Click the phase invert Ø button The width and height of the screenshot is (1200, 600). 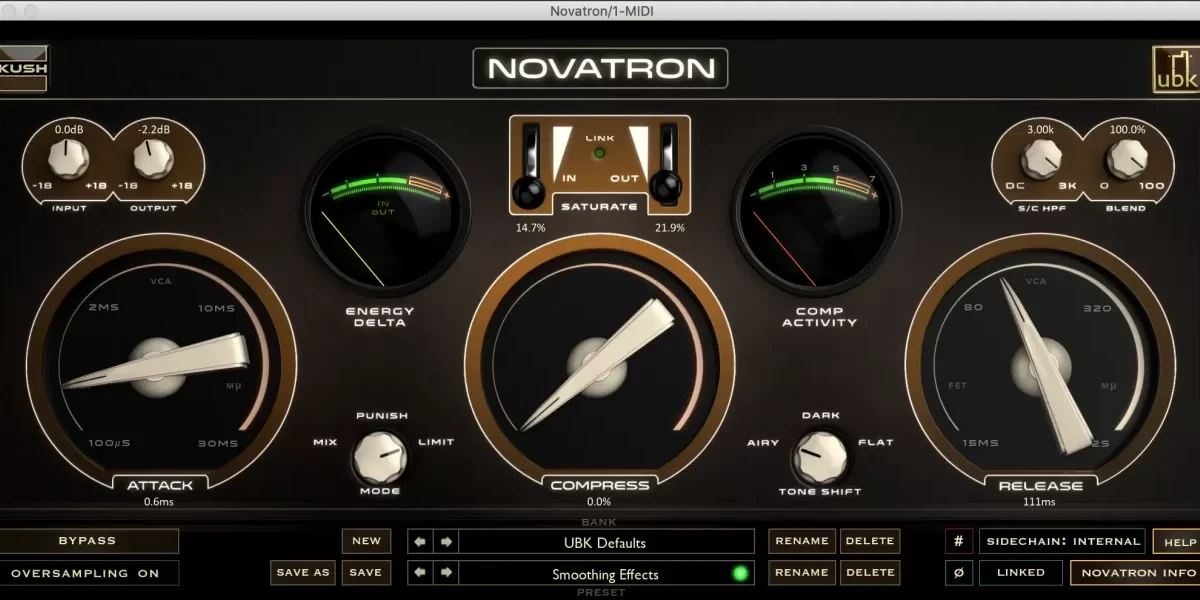[x=959, y=573]
